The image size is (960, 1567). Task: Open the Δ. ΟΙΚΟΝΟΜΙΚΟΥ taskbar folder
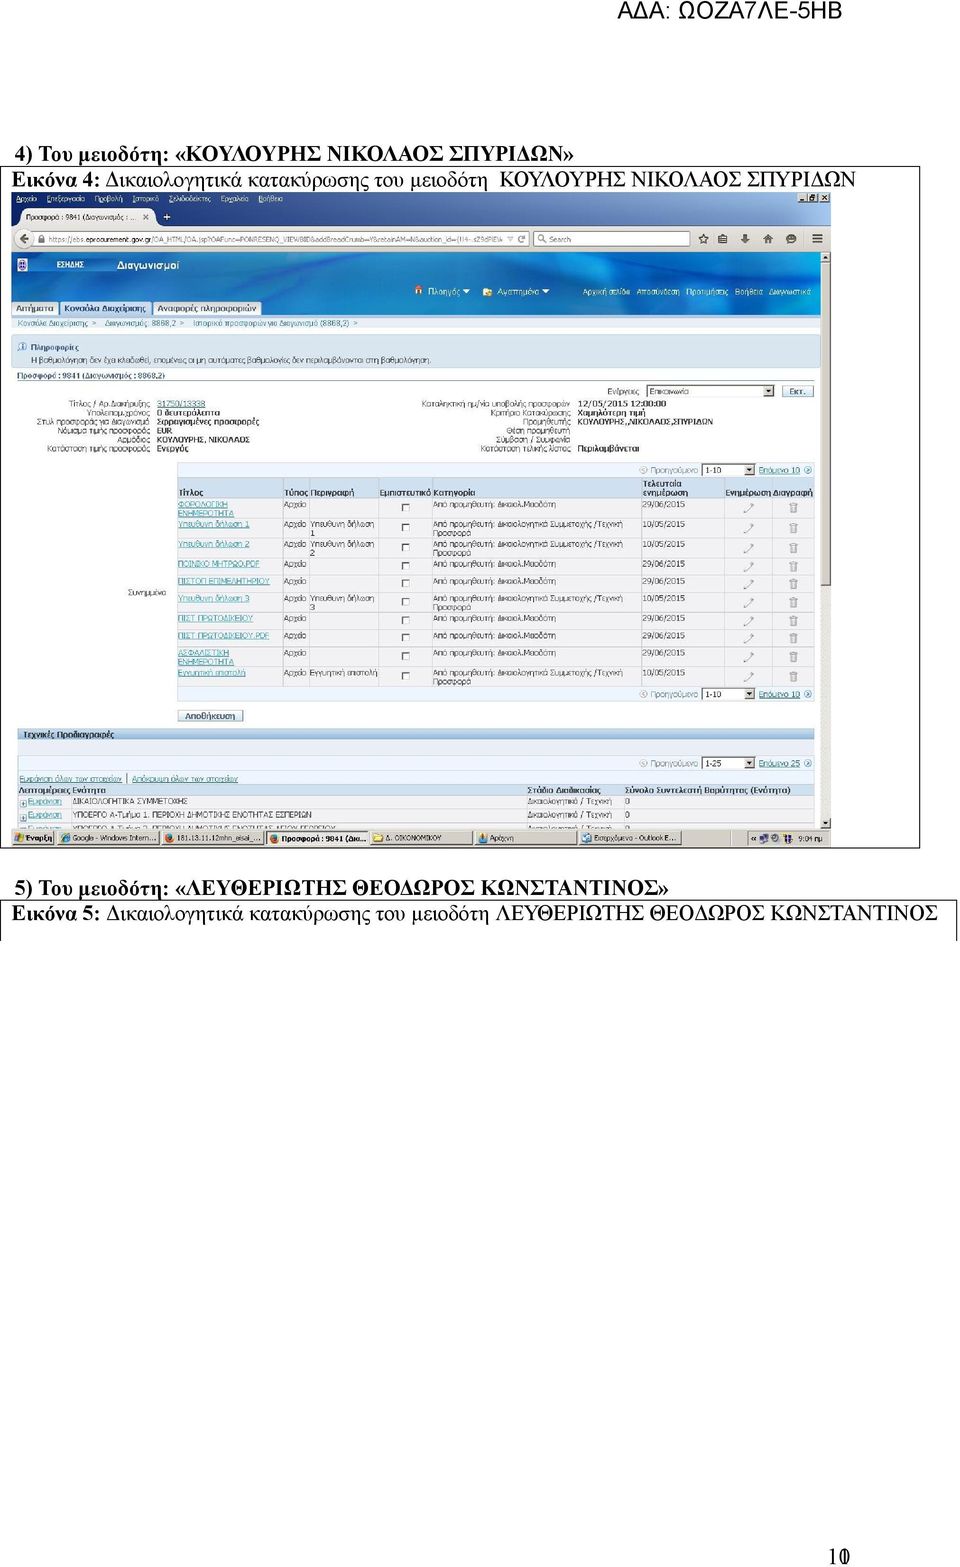[420, 838]
